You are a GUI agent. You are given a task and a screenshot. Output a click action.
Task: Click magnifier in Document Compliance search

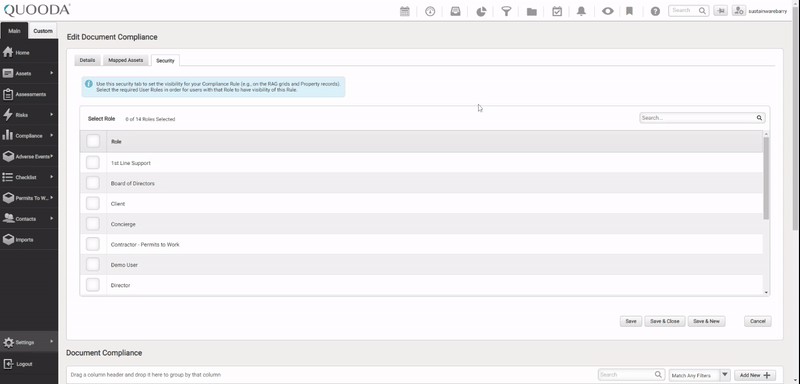point(658,374)
